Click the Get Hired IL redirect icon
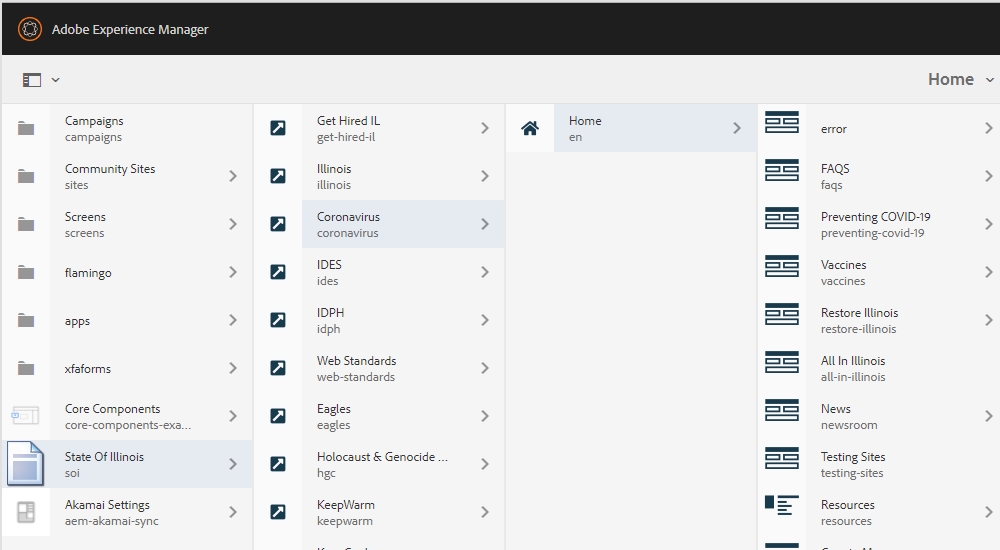This screenshot has height=550, width=1000. tap(278, 128)
